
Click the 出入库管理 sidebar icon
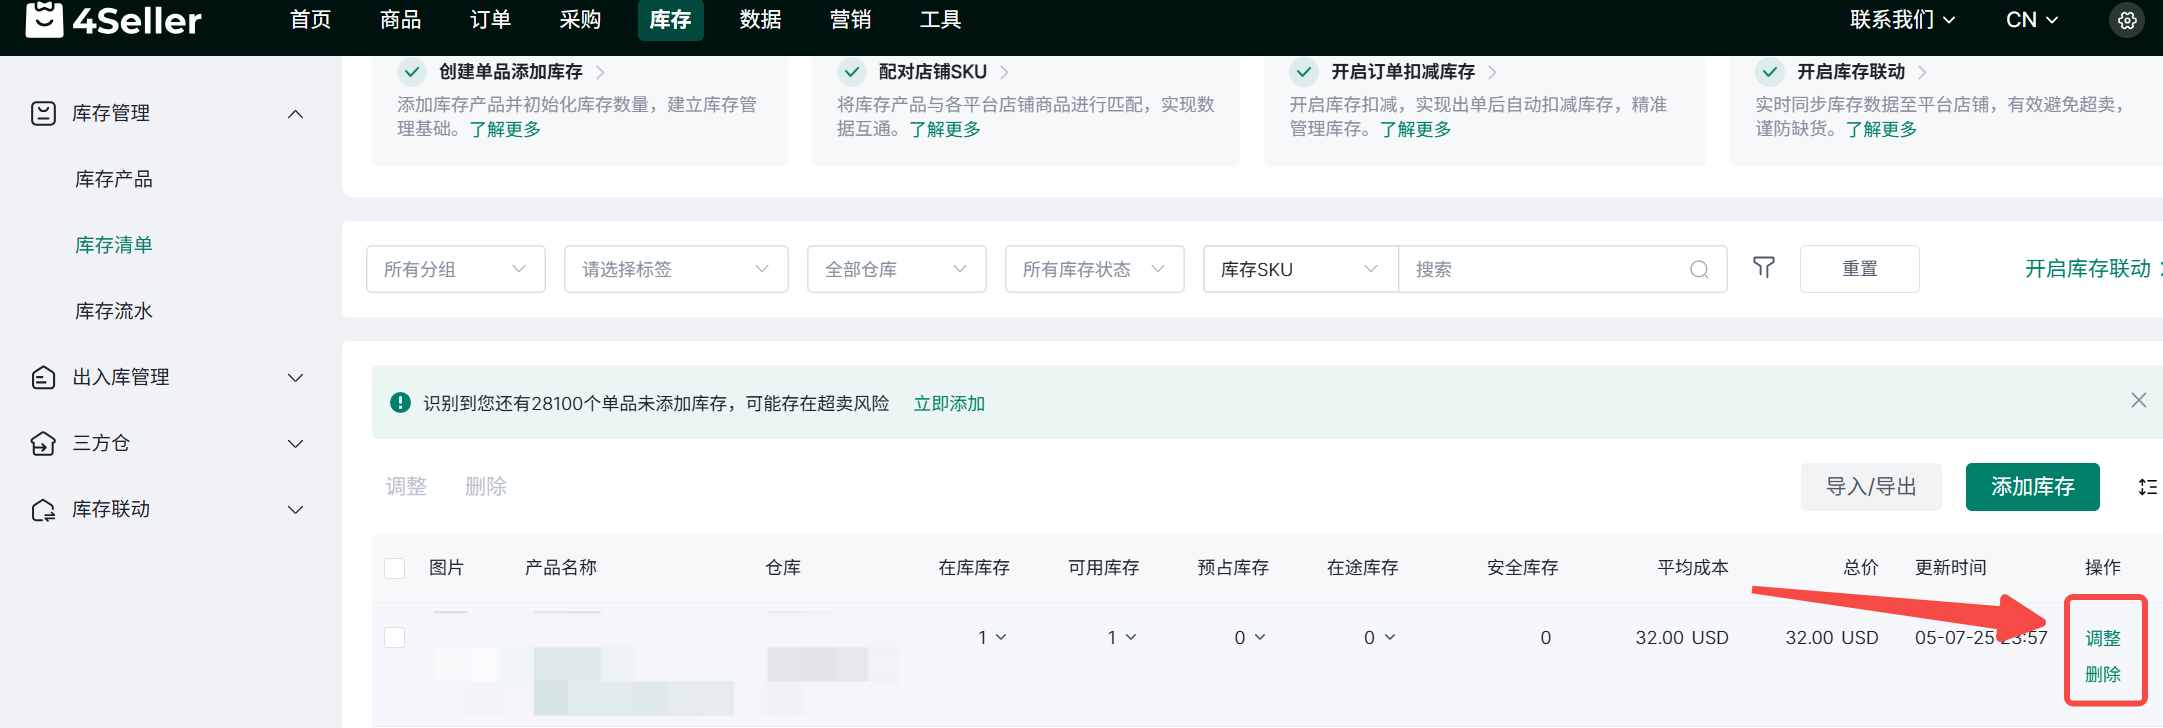(43, 377)
